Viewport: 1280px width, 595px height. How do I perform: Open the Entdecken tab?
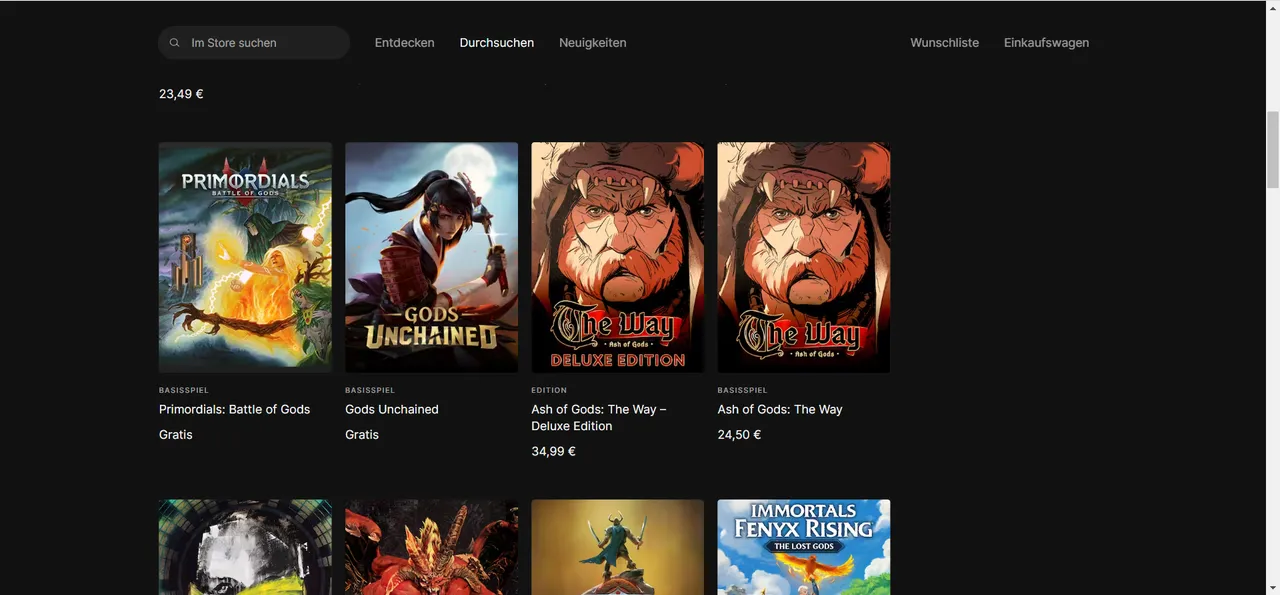[x=404, y=43]
